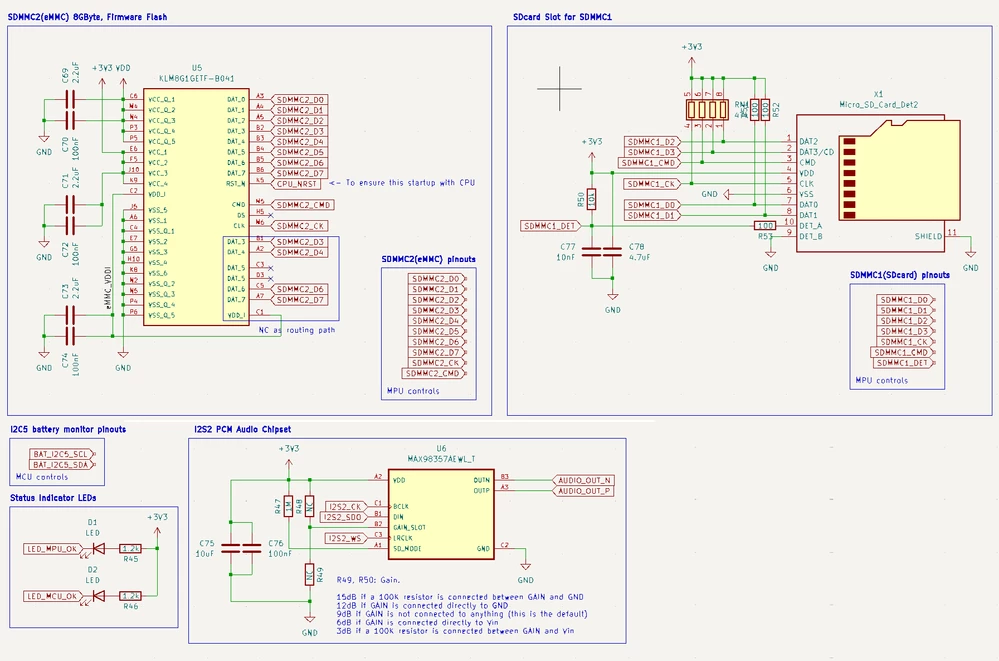The image size is (999, 661).
Task: Select the C76 100nF capacitor symbol
Action: (x=252, y=548)
